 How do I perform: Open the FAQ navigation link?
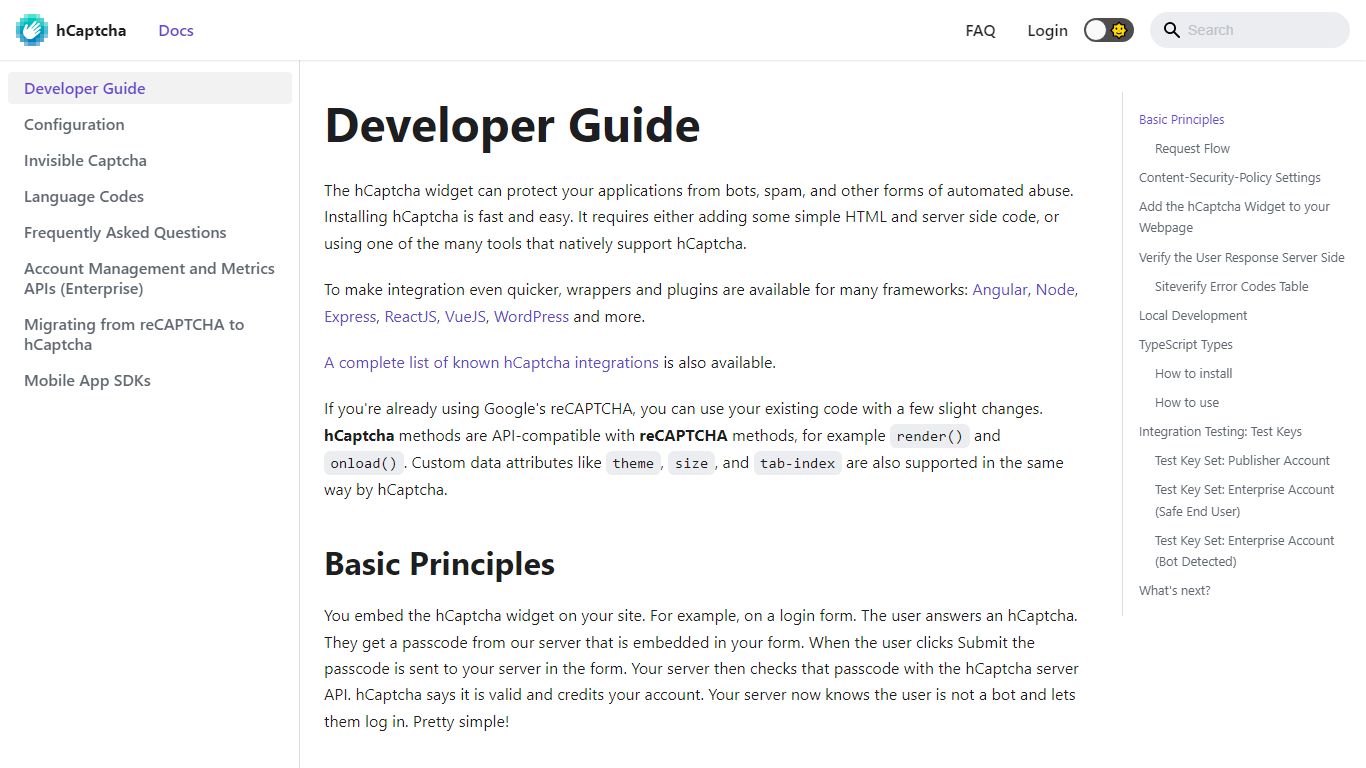pos(980,30)
